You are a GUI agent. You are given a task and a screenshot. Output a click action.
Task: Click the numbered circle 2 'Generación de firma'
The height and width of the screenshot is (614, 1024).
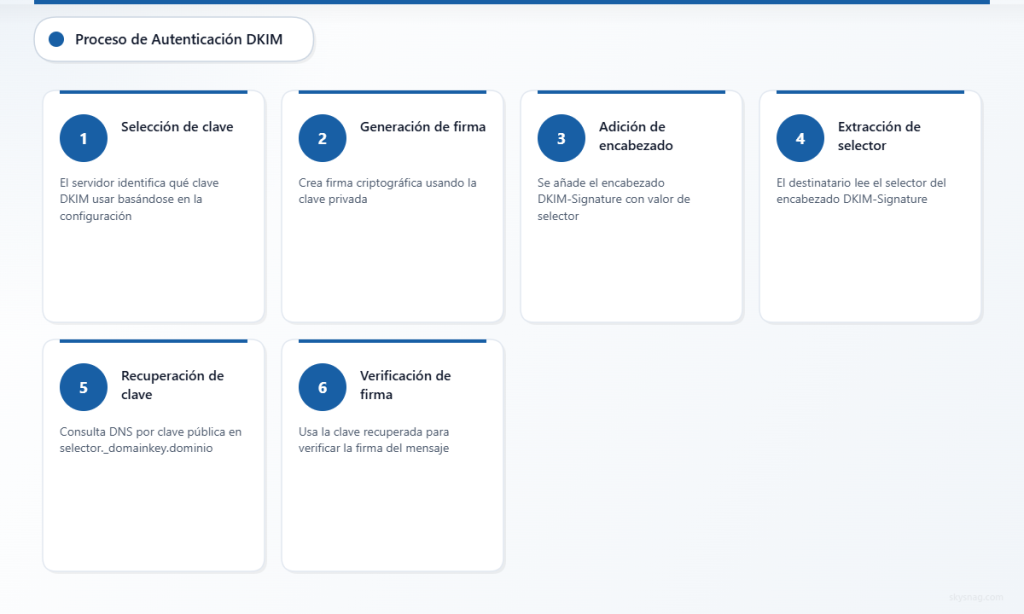(x=322, y=137)
